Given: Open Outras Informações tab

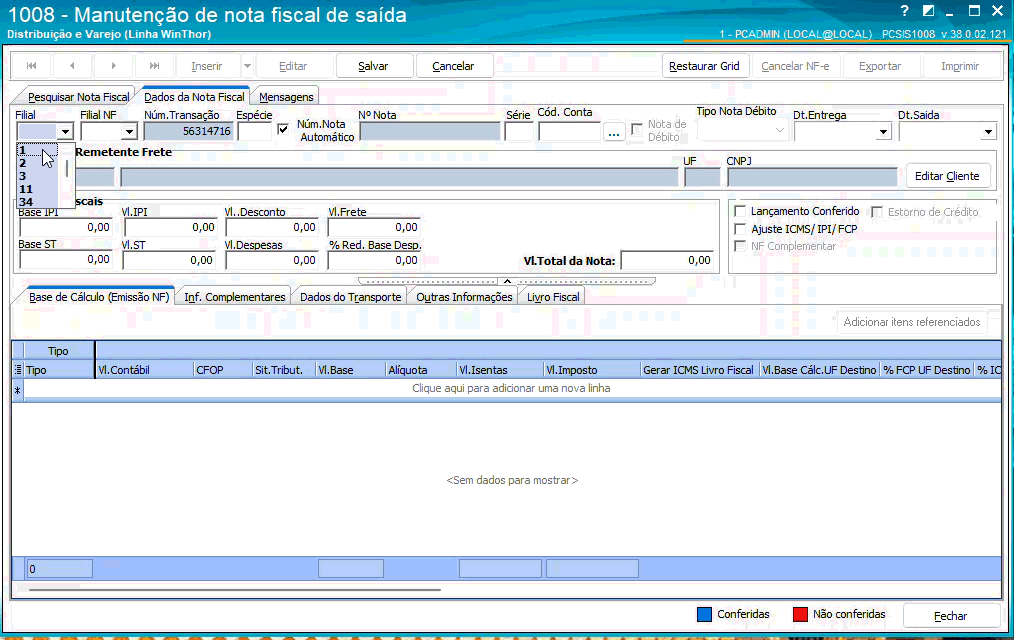Looking at the screenshot, I should [464, 297].
